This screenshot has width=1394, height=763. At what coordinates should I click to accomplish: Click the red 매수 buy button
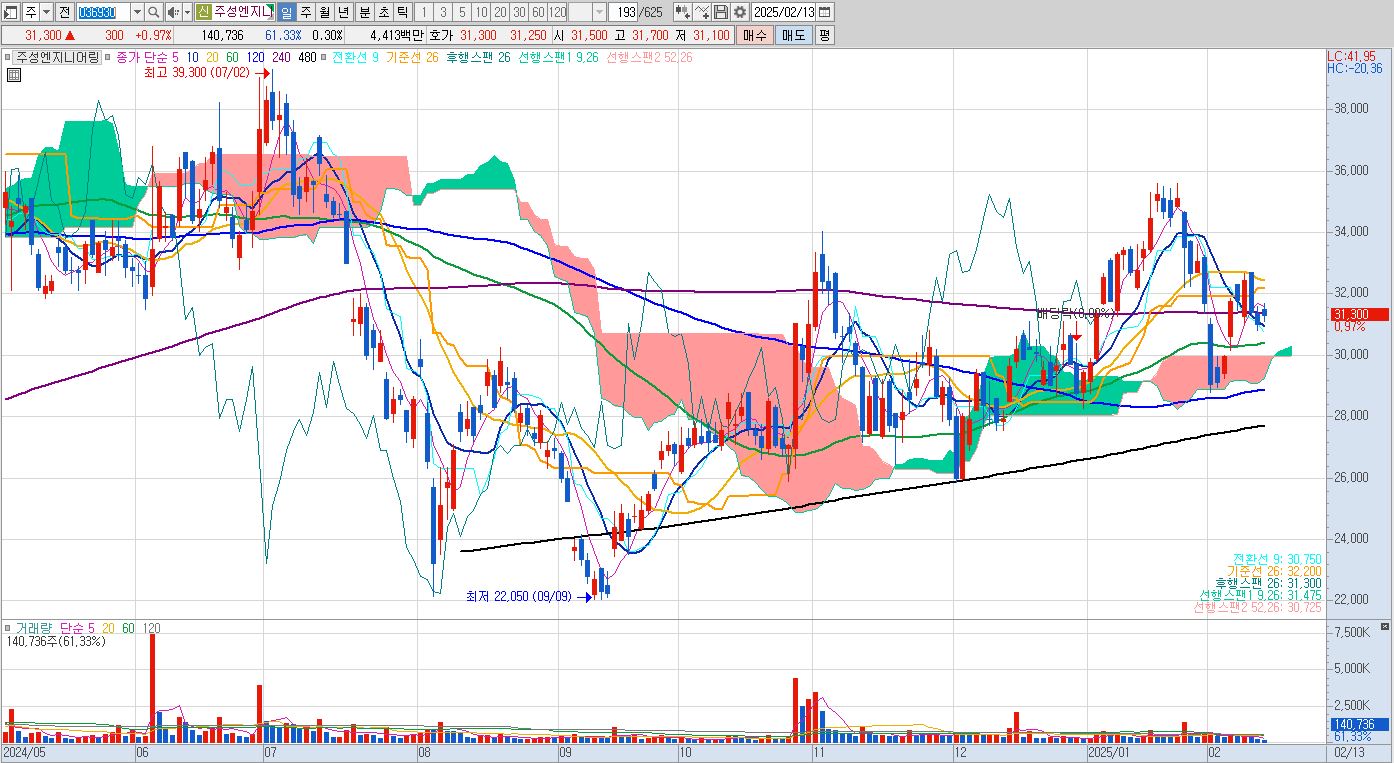click(754, 35)
